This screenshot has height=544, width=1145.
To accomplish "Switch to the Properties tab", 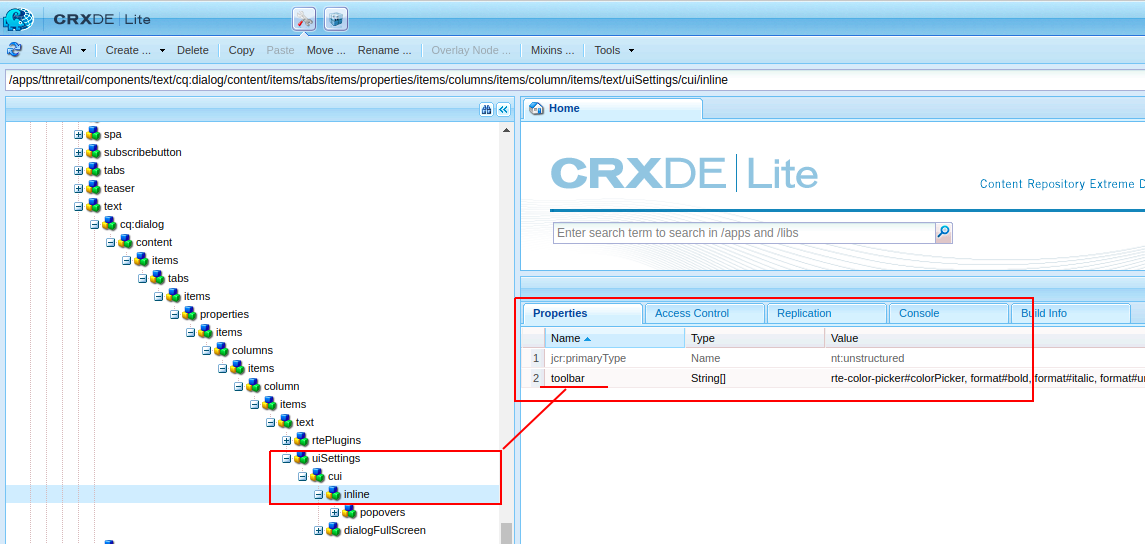I will coord(582,313).
